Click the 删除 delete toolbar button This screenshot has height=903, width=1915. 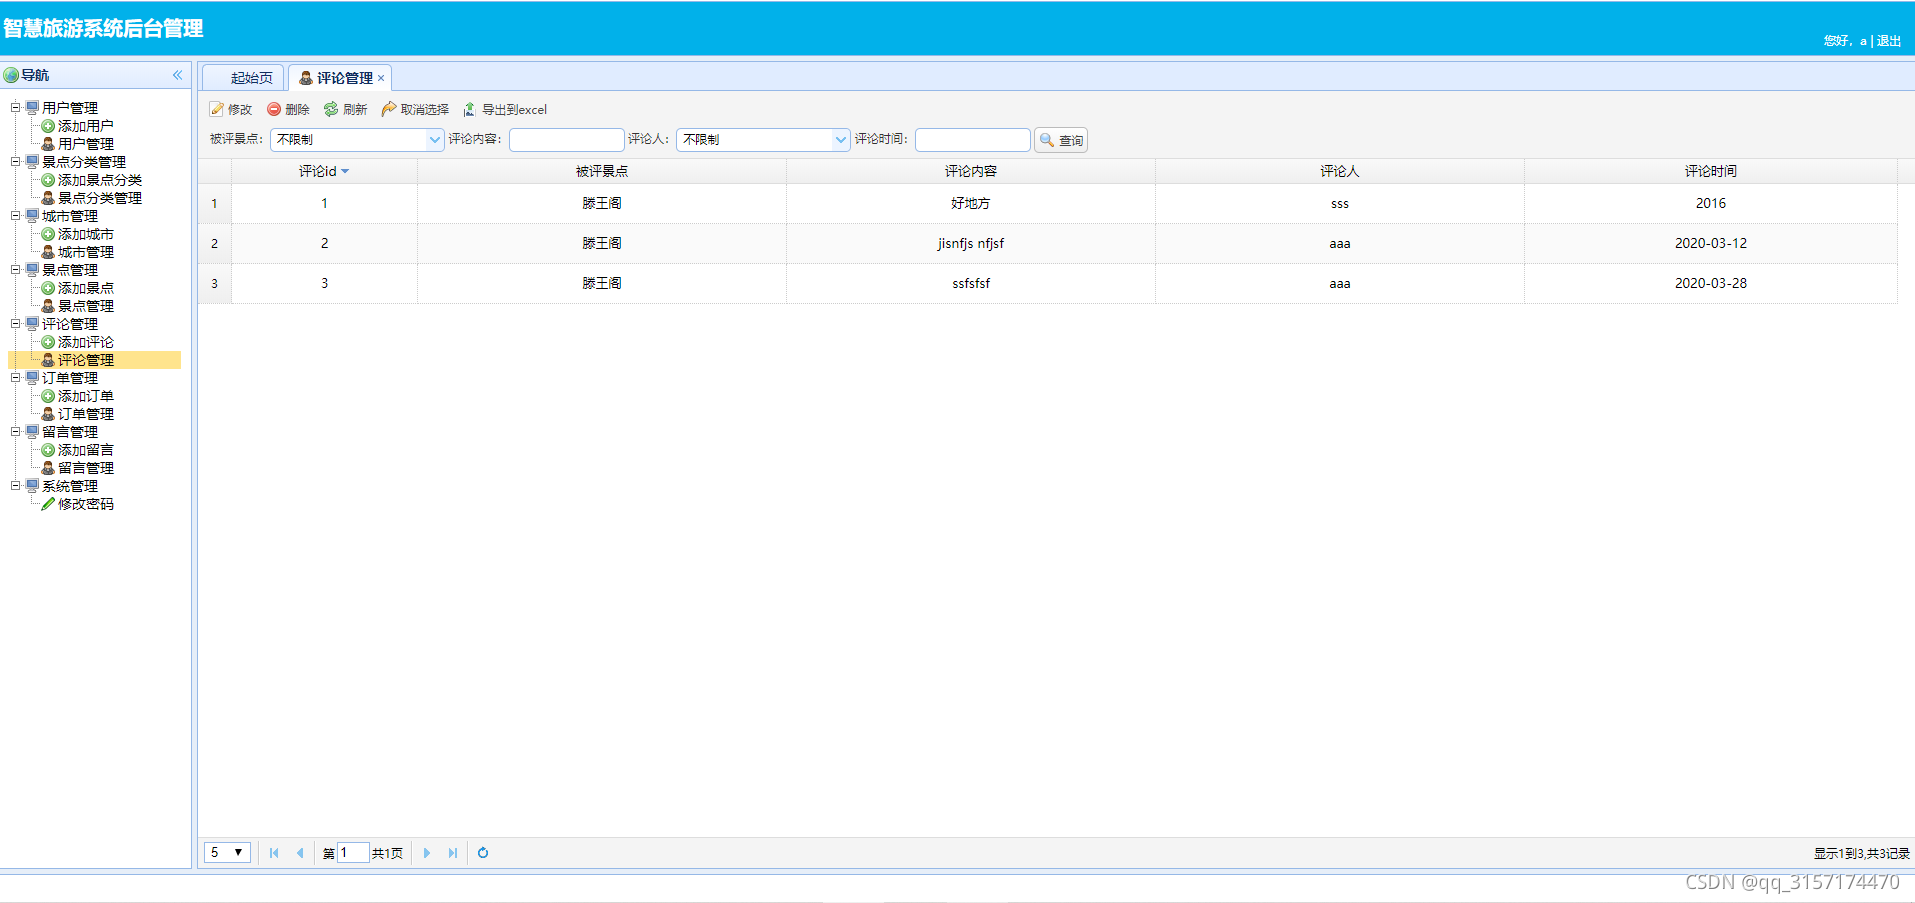[288, 110]
